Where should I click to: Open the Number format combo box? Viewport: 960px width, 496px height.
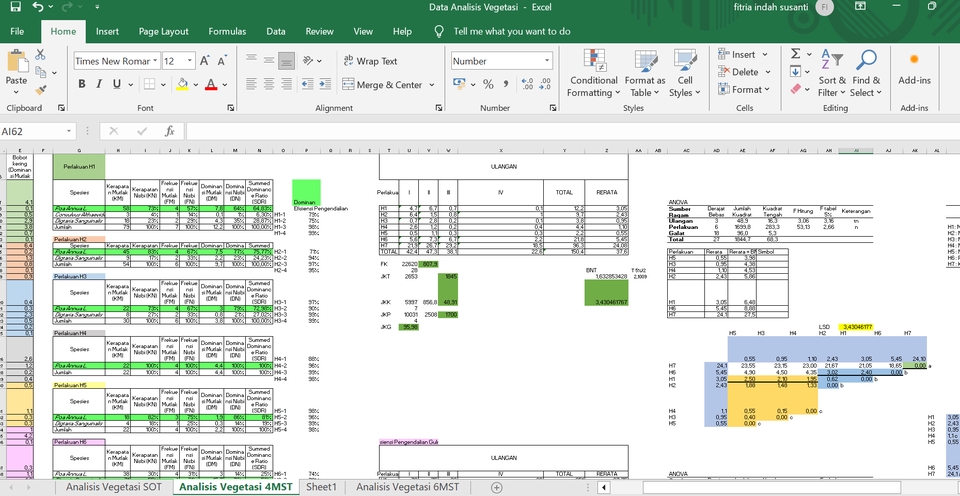pyautogui.click(x=501, y=61)
